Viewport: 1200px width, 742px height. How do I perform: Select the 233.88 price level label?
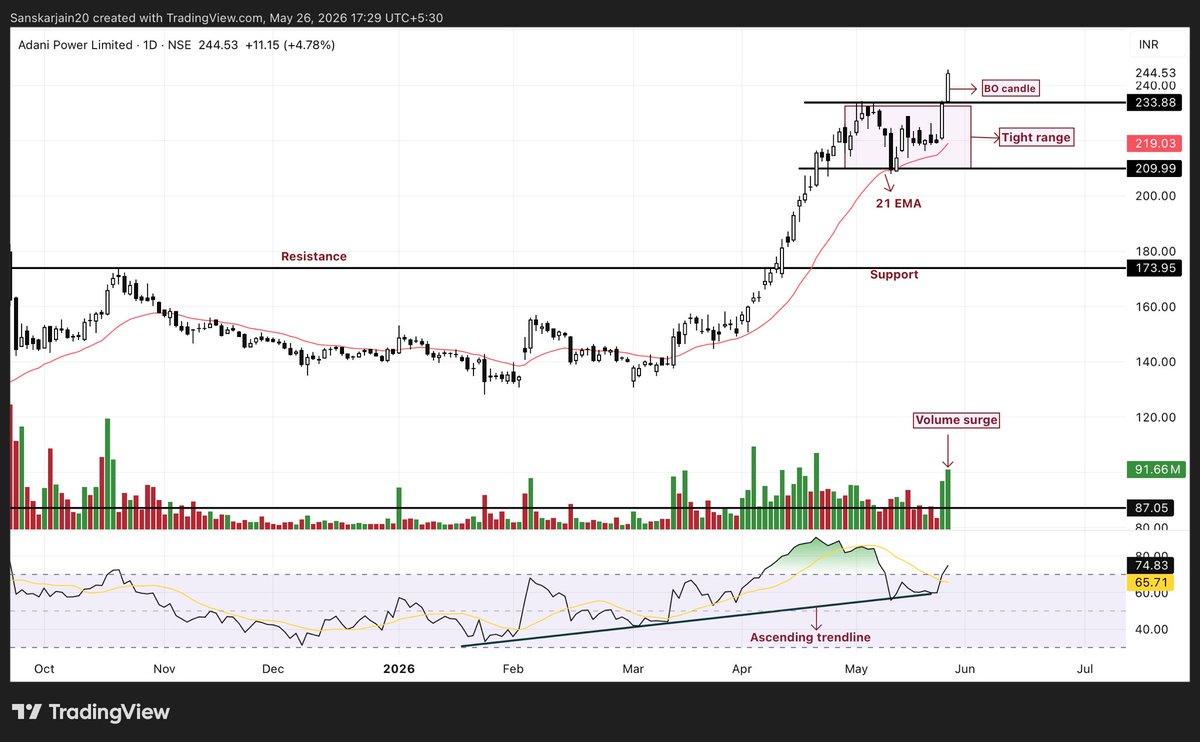1155,102
